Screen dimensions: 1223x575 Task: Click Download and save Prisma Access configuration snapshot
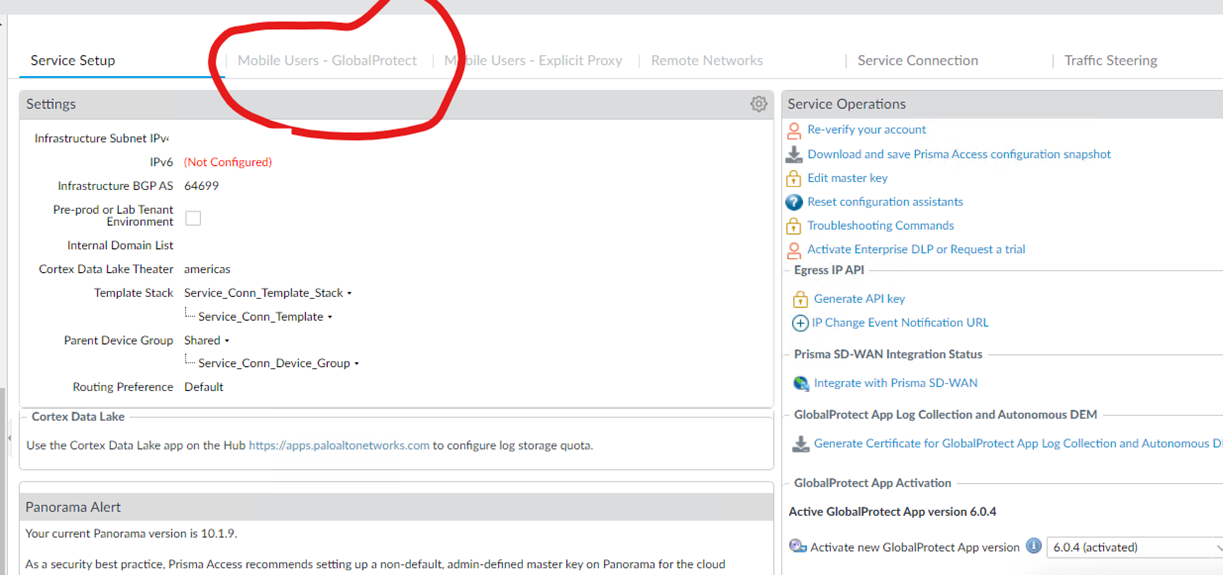pos(959,154)
